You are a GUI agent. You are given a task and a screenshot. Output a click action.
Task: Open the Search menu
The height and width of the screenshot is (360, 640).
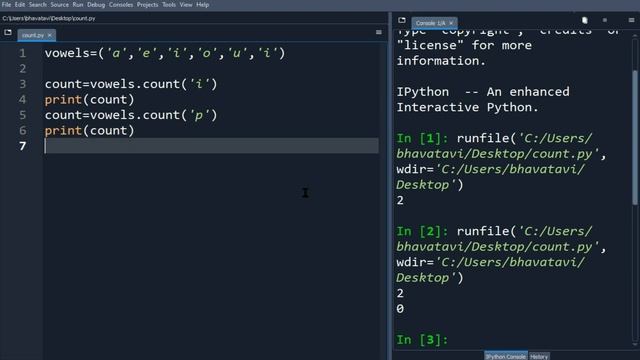point(38,5)
